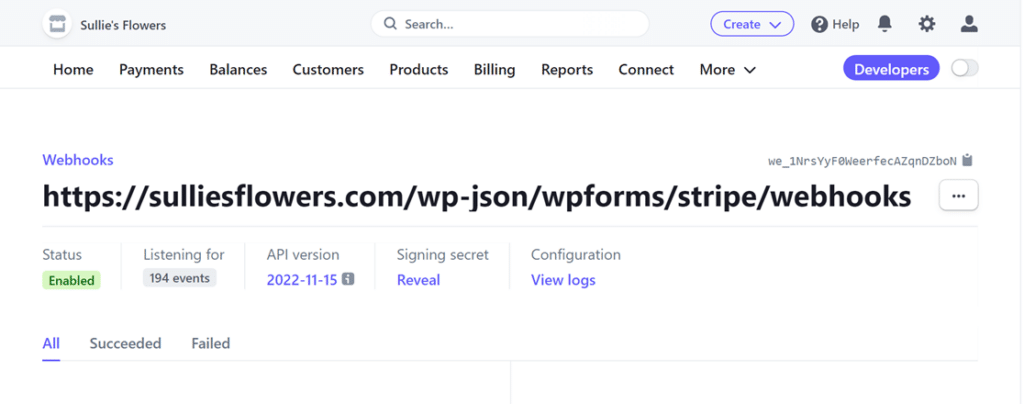Reveal the signing secret
This screenshot has height=404, width=1024.
[418, 280]
